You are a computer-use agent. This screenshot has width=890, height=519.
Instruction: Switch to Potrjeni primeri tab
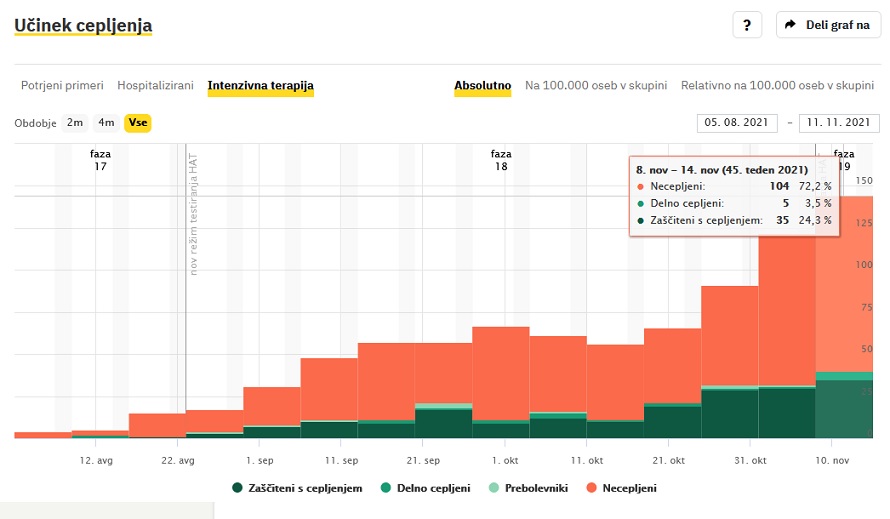click(62, 86)
